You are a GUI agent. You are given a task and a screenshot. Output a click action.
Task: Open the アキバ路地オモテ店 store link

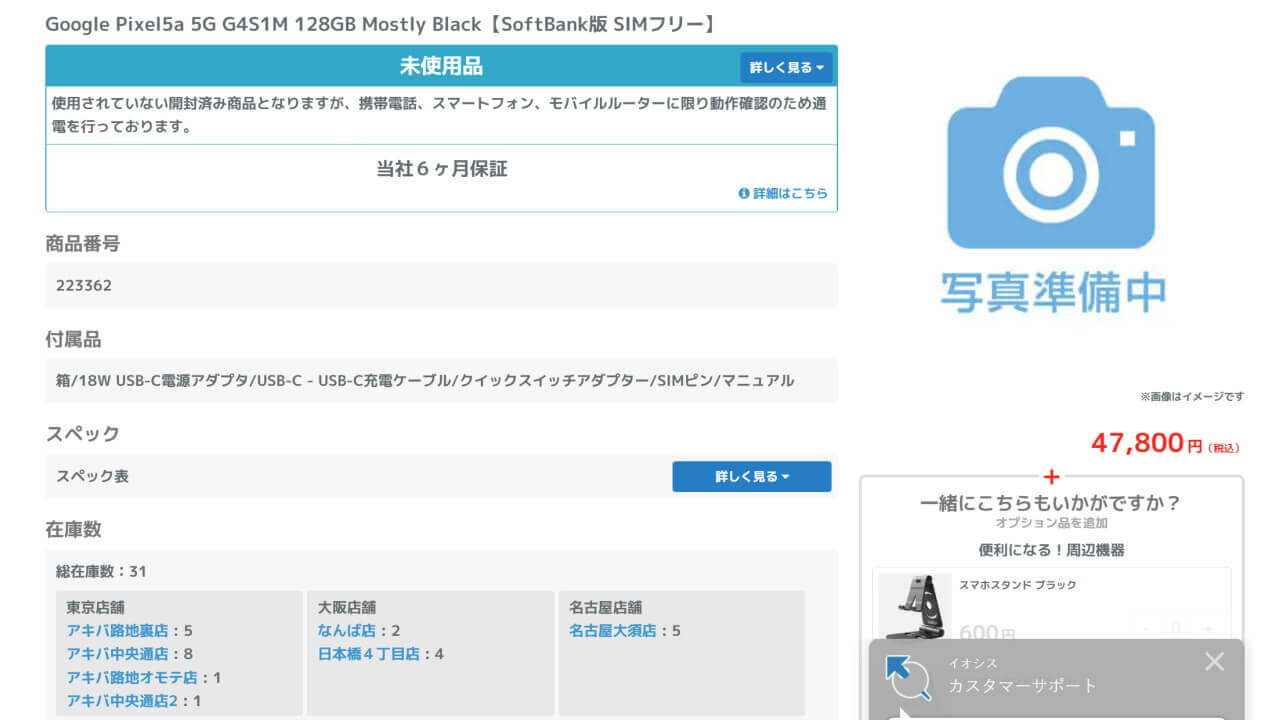click(x=132, y=678)
